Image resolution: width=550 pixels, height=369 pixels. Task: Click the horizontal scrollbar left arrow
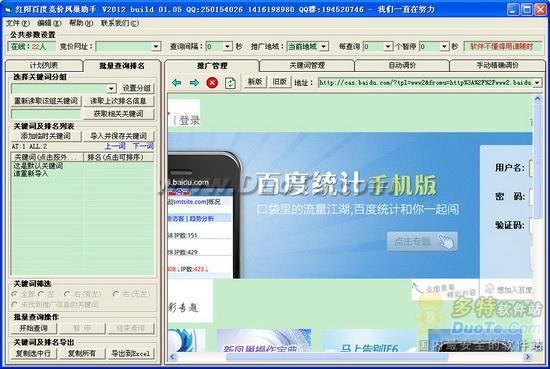[172, 357]
